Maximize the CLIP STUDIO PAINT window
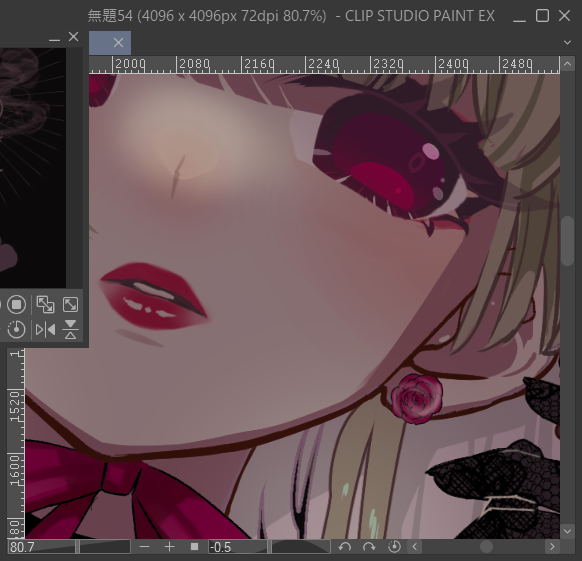The width and height of the screenshot is (582, 561). (x=542, y=16)
